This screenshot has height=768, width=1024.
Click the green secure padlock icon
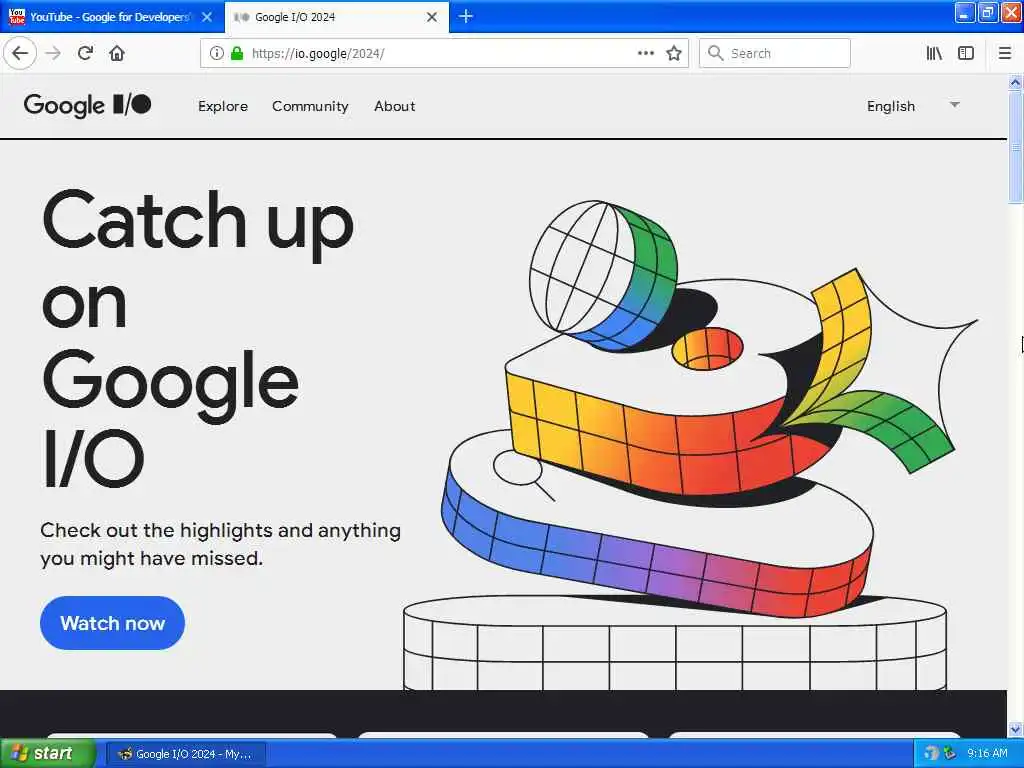[237, 53]
